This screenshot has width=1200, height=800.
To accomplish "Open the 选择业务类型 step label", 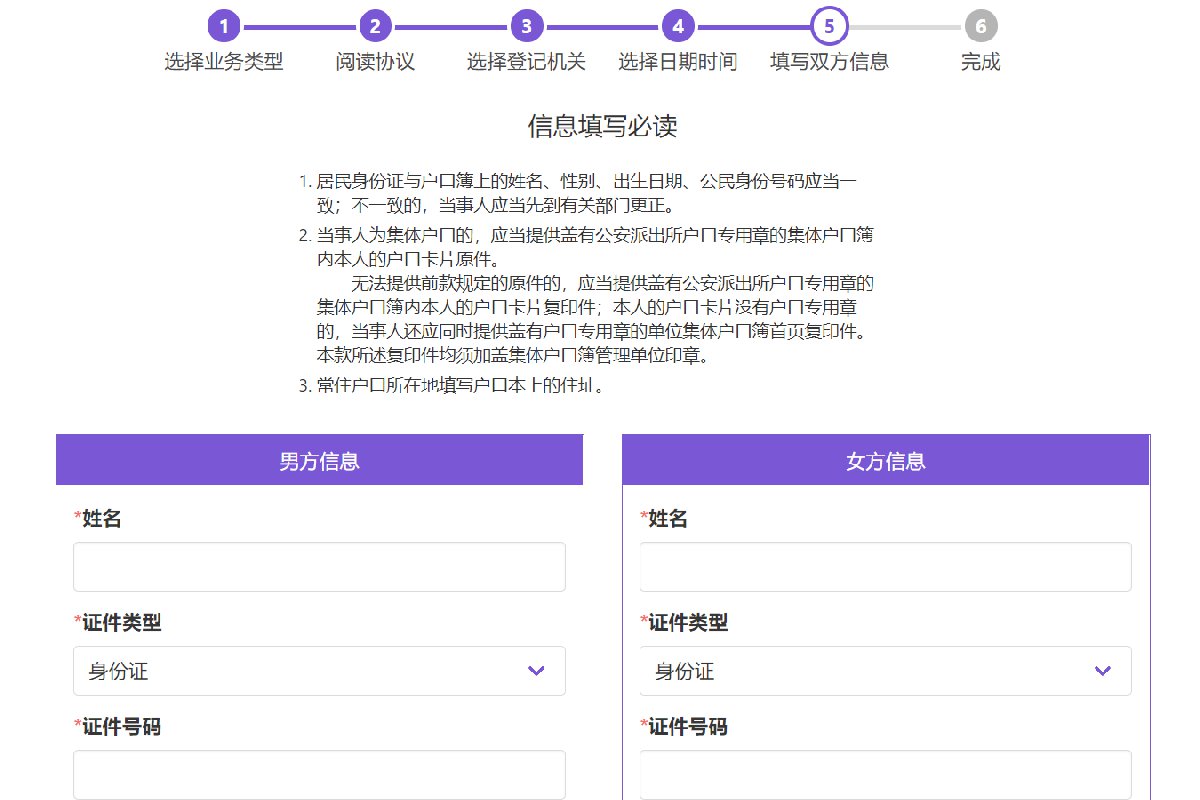I will tap(224, 62).
